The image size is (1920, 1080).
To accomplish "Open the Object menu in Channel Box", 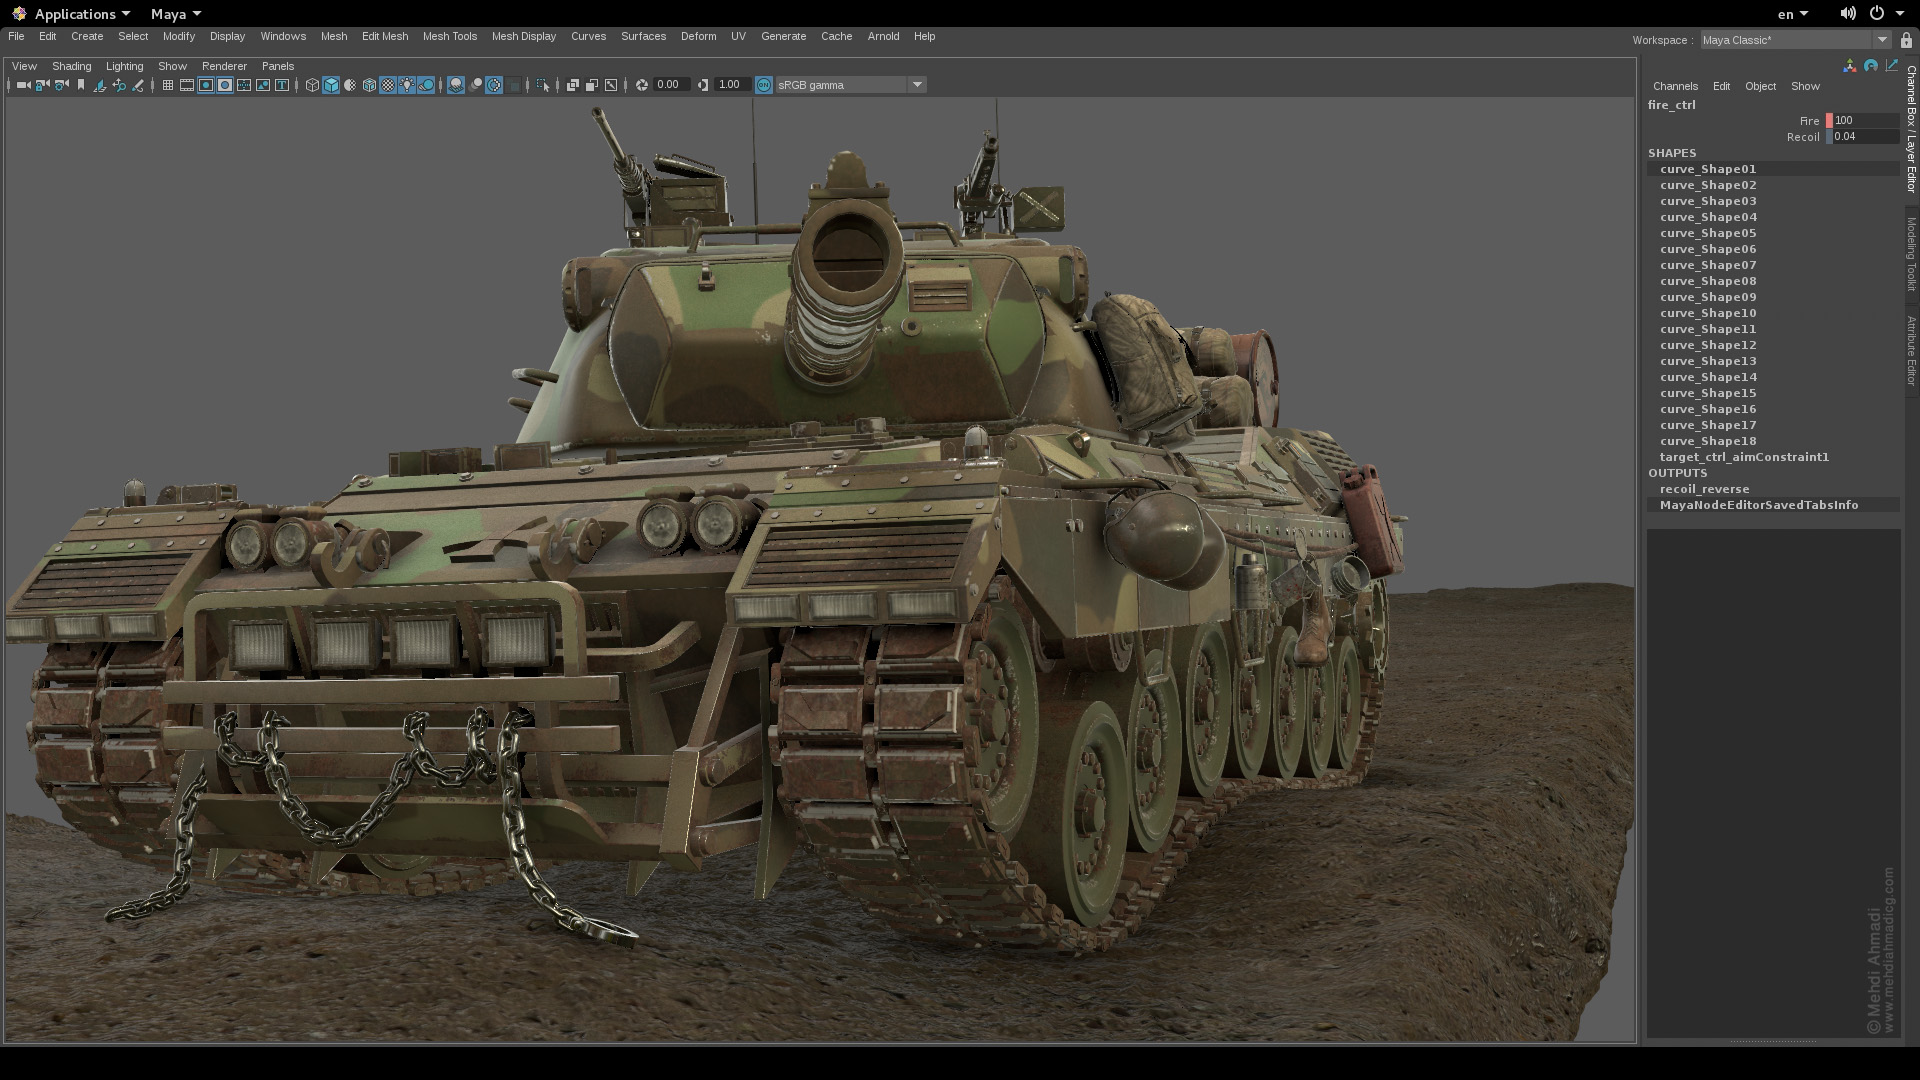I will click(1761, 86).
